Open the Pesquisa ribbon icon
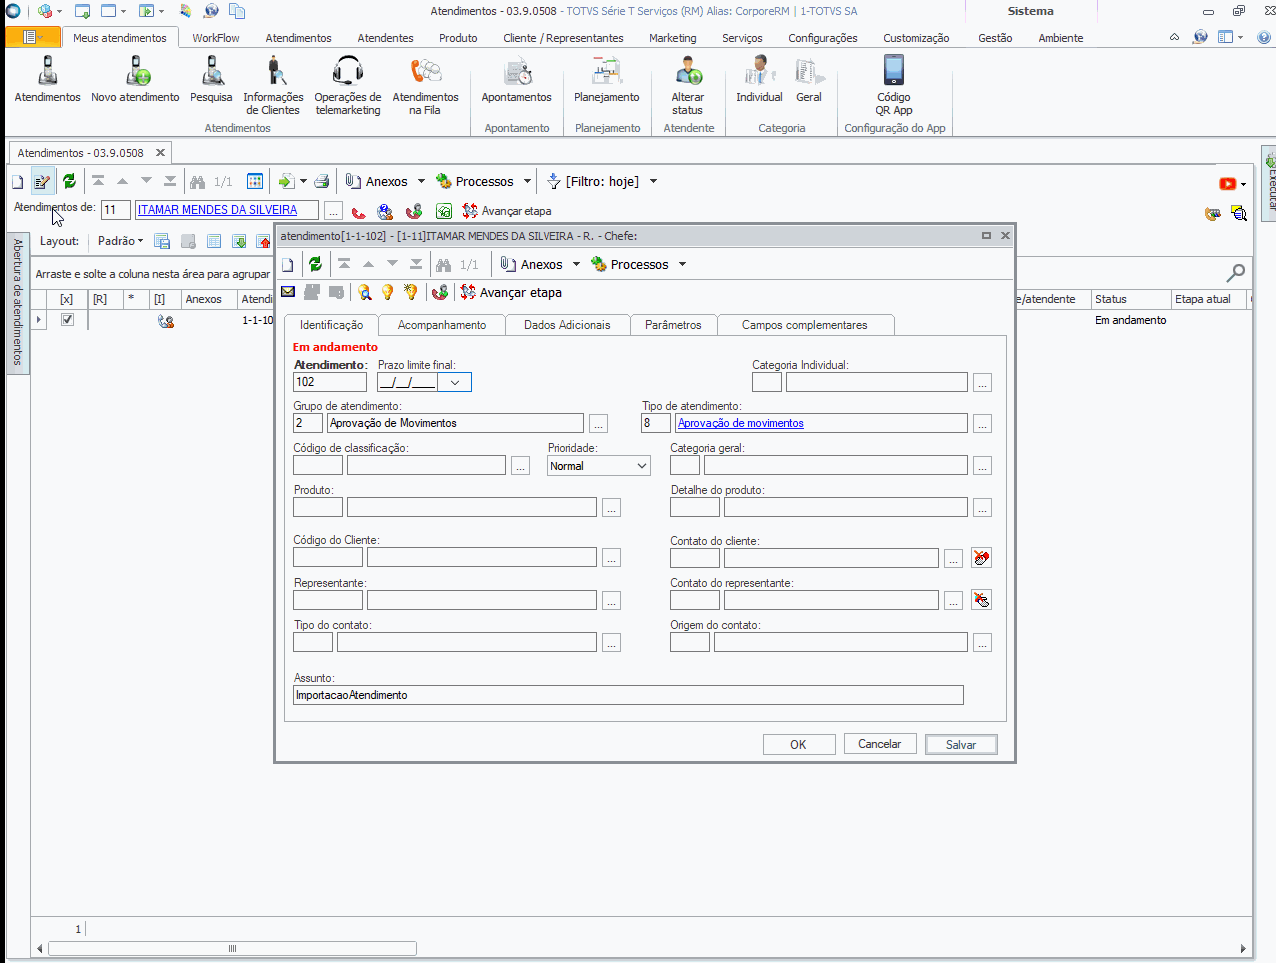Image resolution: width=1276 pixels, height=963 pixels. coord(211,79)
